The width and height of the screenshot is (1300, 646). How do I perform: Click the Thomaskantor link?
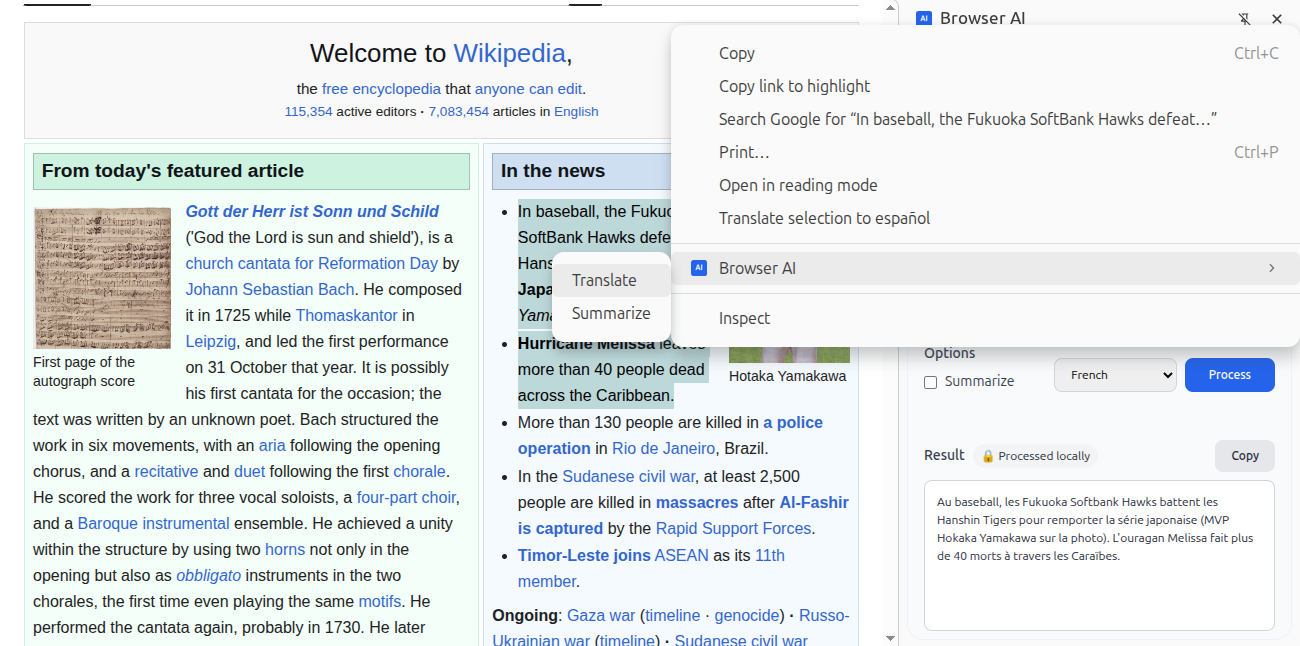(347, 315)
